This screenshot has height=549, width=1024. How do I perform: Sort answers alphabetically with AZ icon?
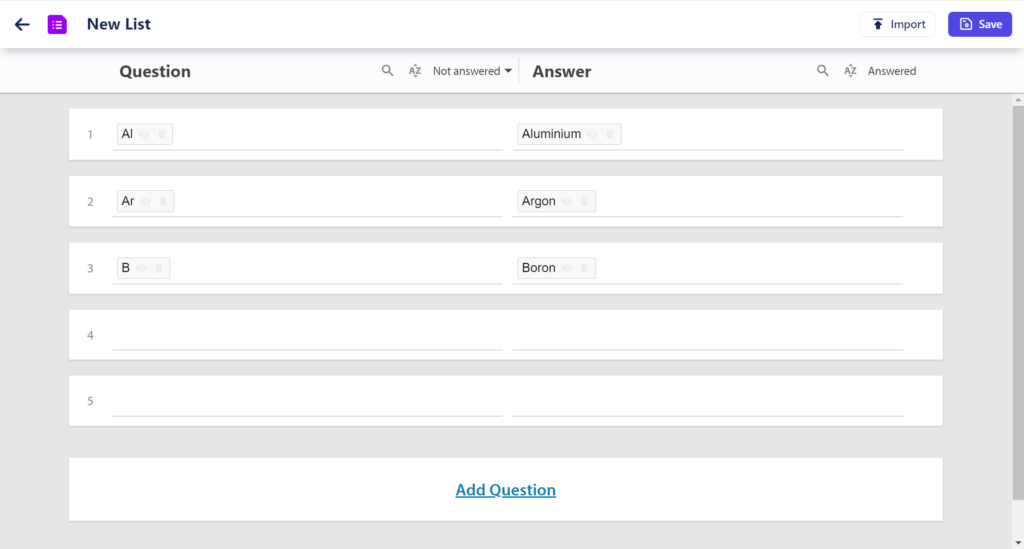point(850,71)
